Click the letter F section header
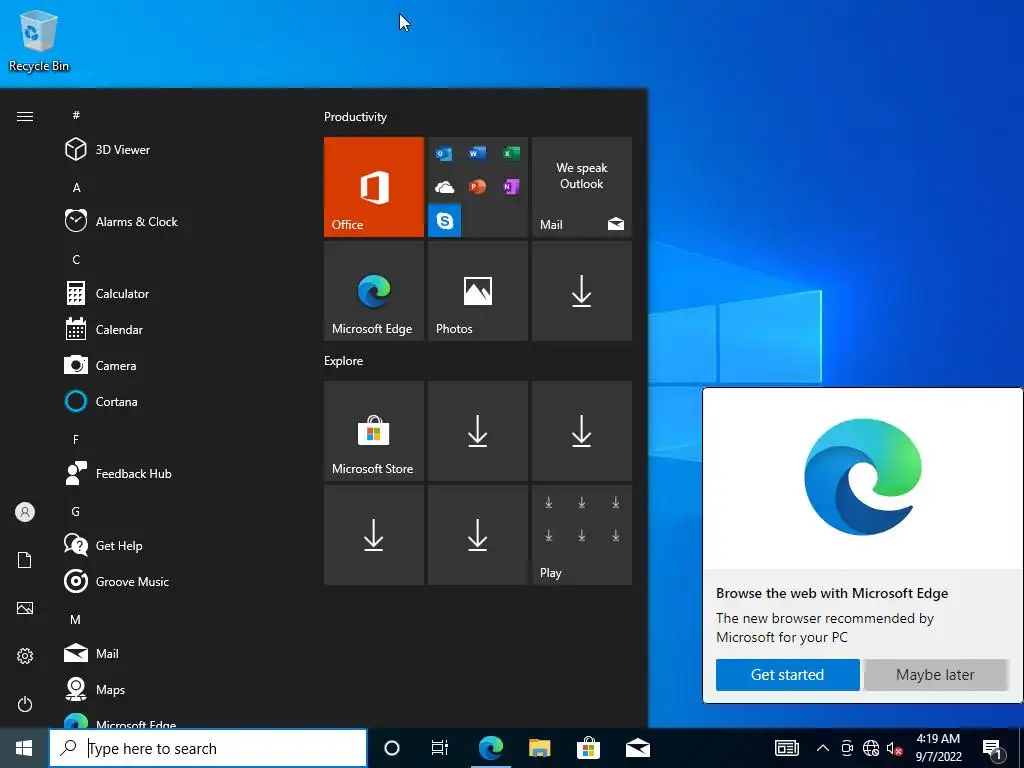Viewport: 1024px width, 768px height. 76,440
